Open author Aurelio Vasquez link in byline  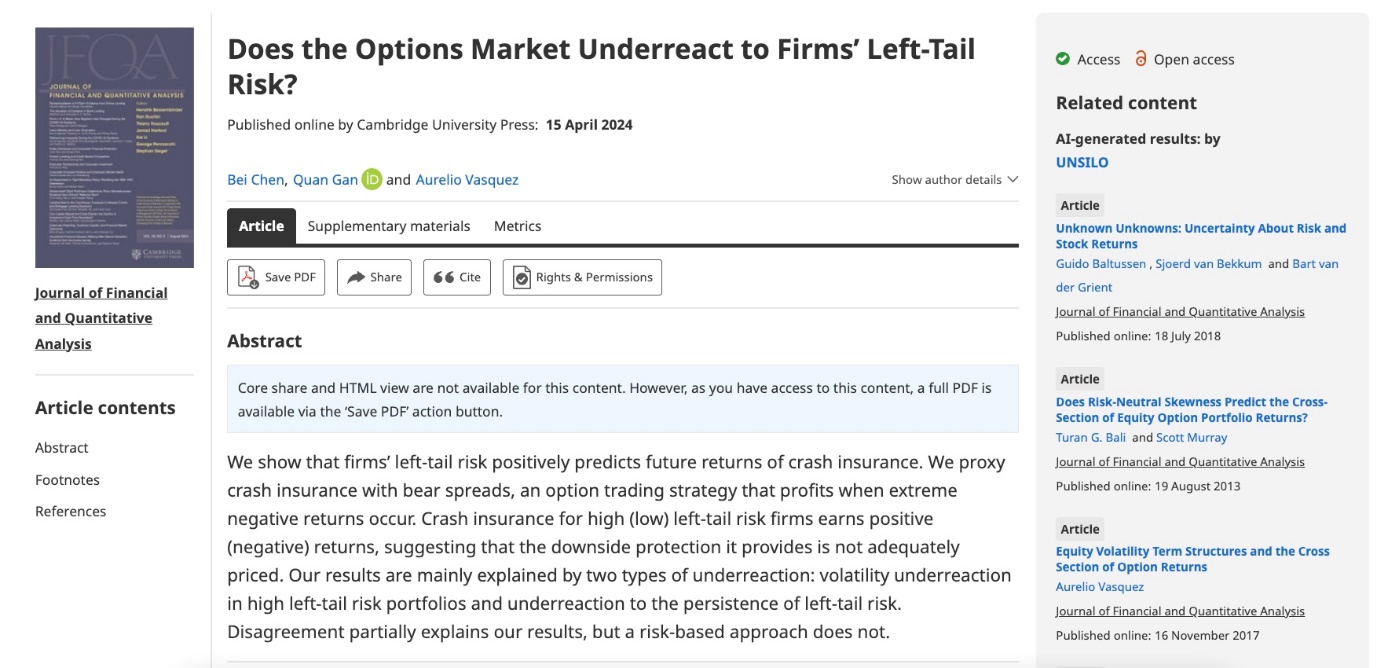(466, 180)
